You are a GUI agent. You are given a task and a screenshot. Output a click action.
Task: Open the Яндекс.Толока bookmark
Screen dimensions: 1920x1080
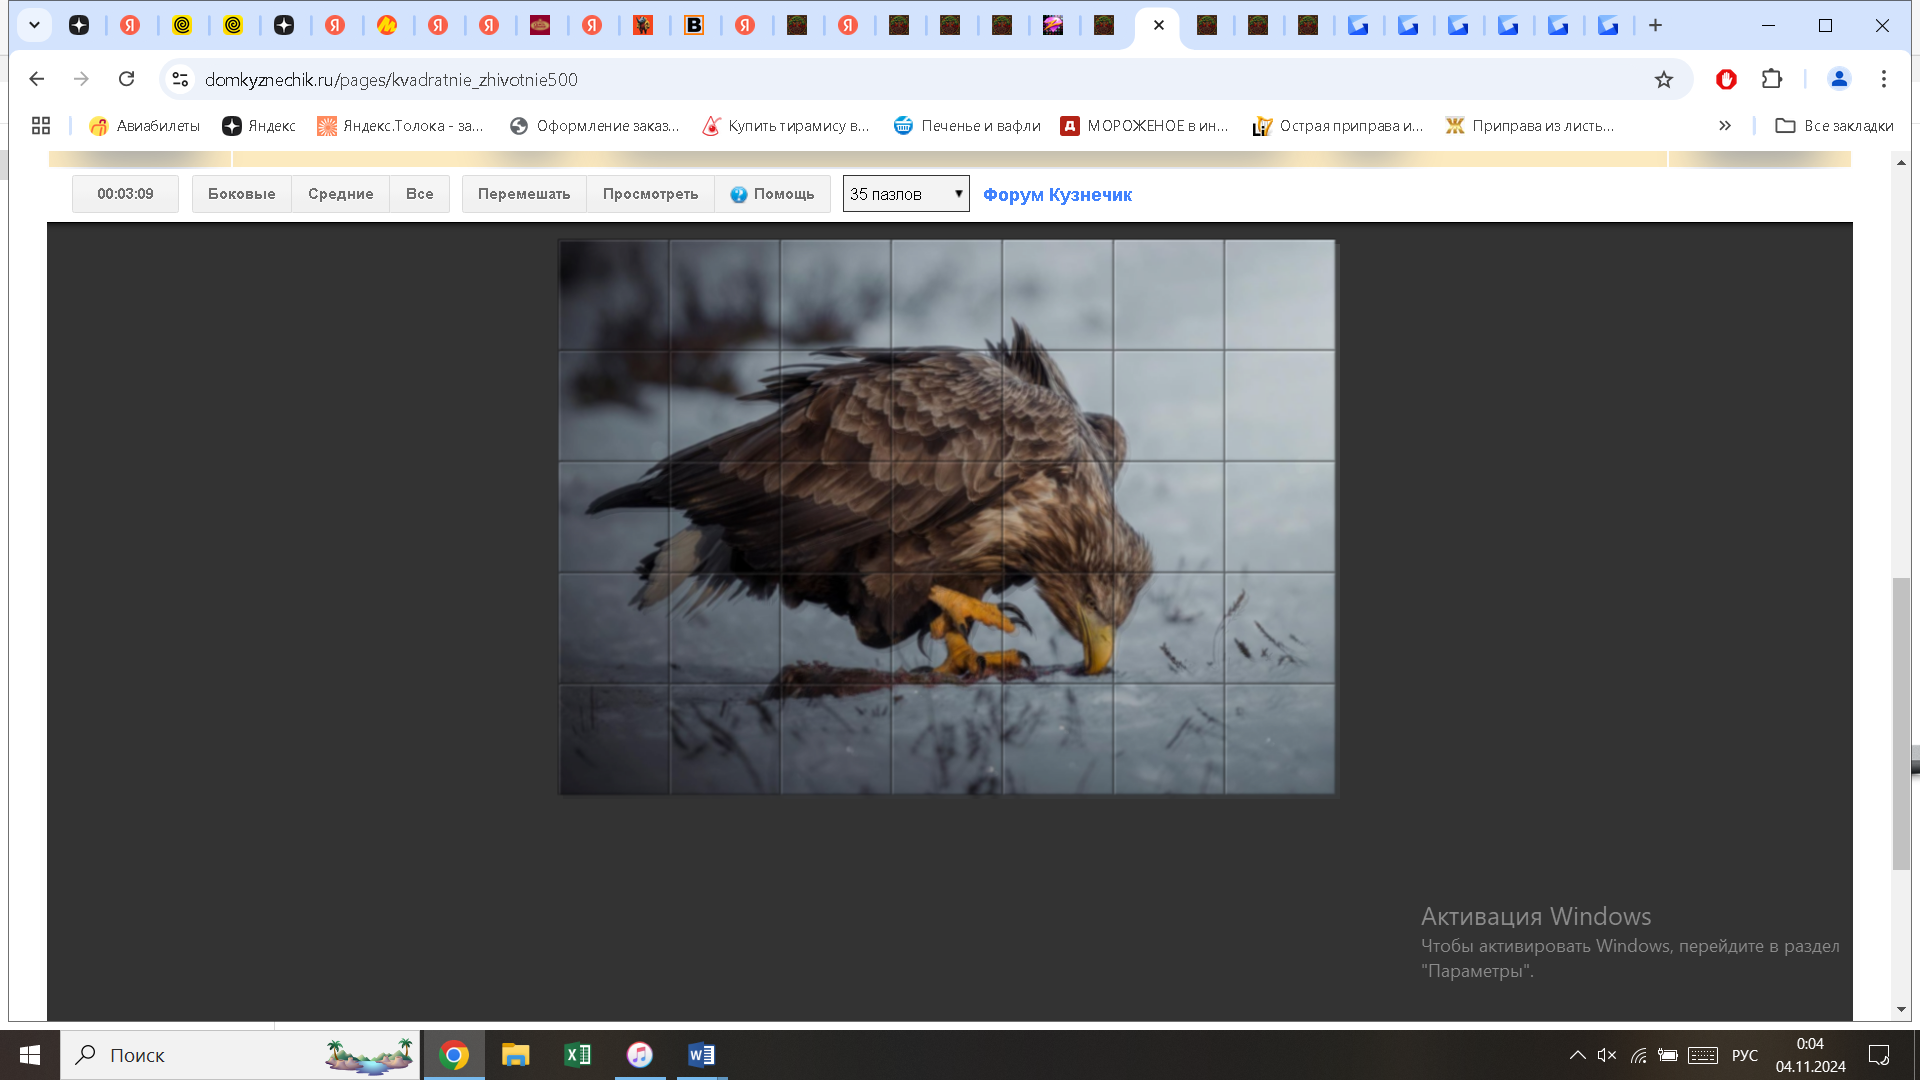pyautogui.click(x=400, y=125)
